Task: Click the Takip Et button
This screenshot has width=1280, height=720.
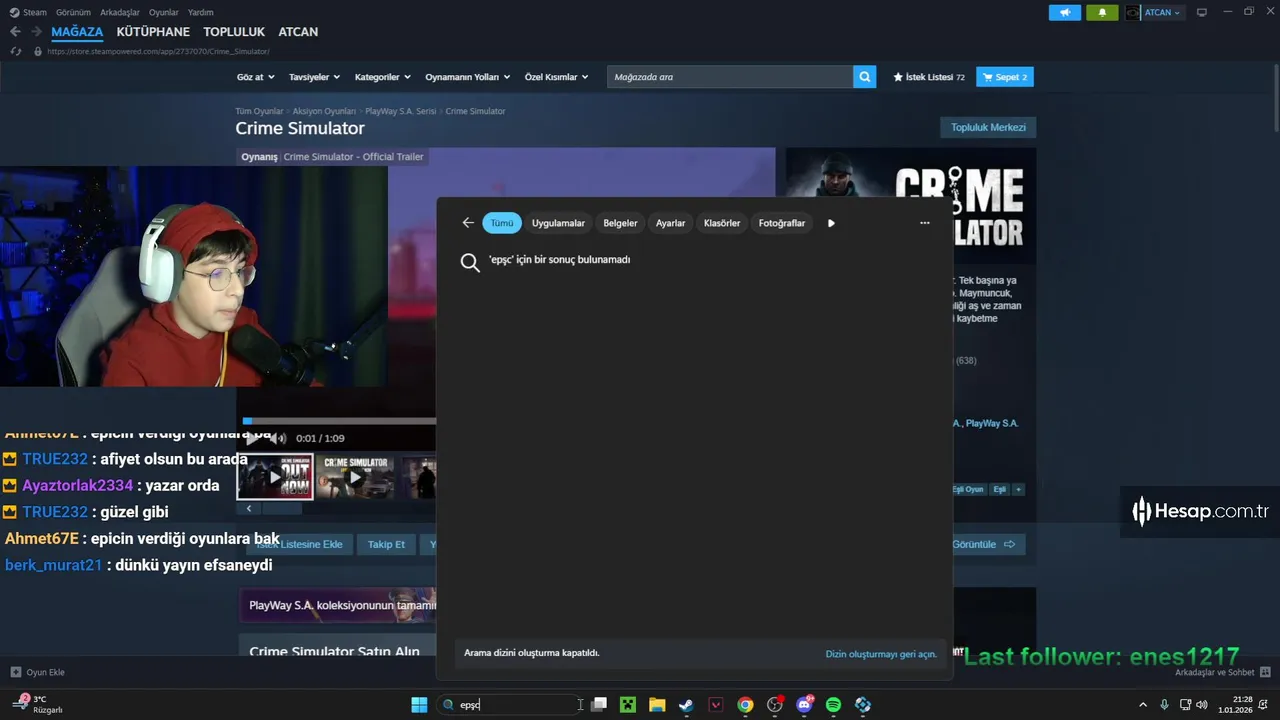Action: click(x=386, y=544)
